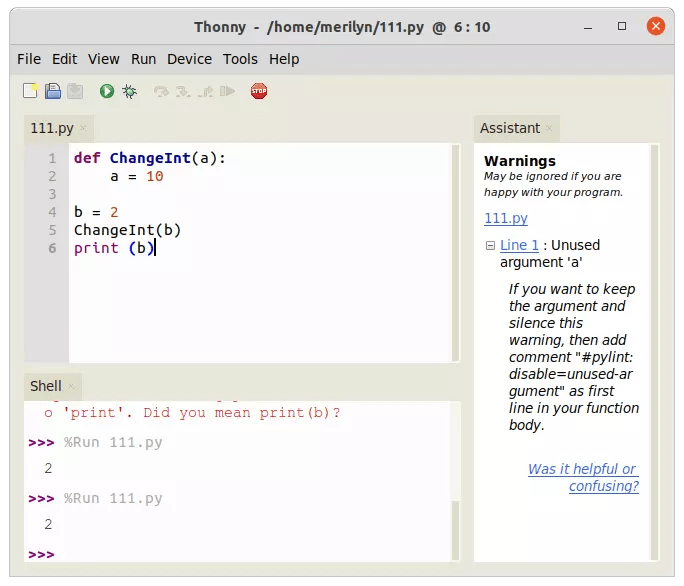Run the current script with green play button
The image size is (684, 586).
107,91
